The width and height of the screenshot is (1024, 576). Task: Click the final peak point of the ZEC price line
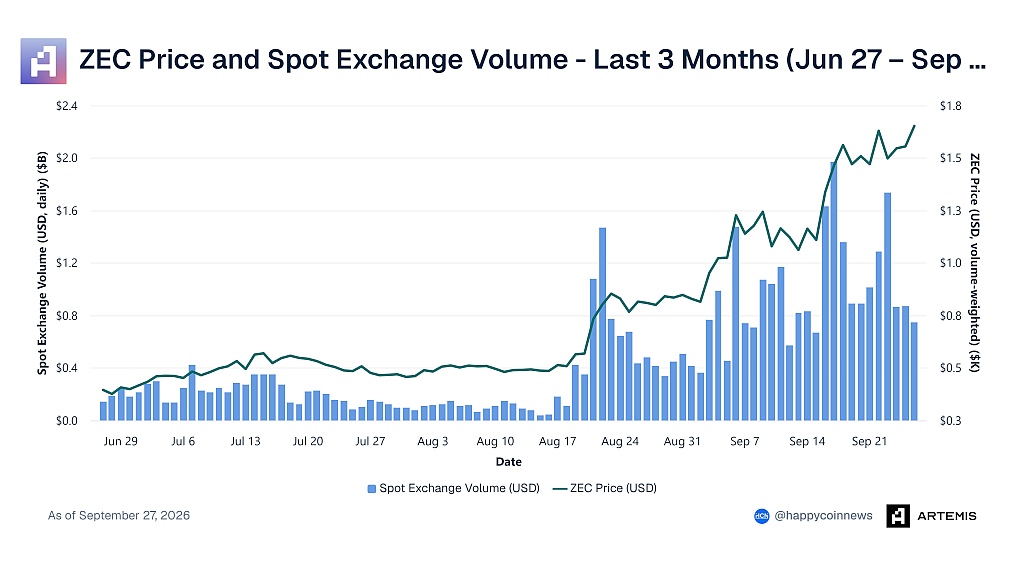(x=914, y=126)
